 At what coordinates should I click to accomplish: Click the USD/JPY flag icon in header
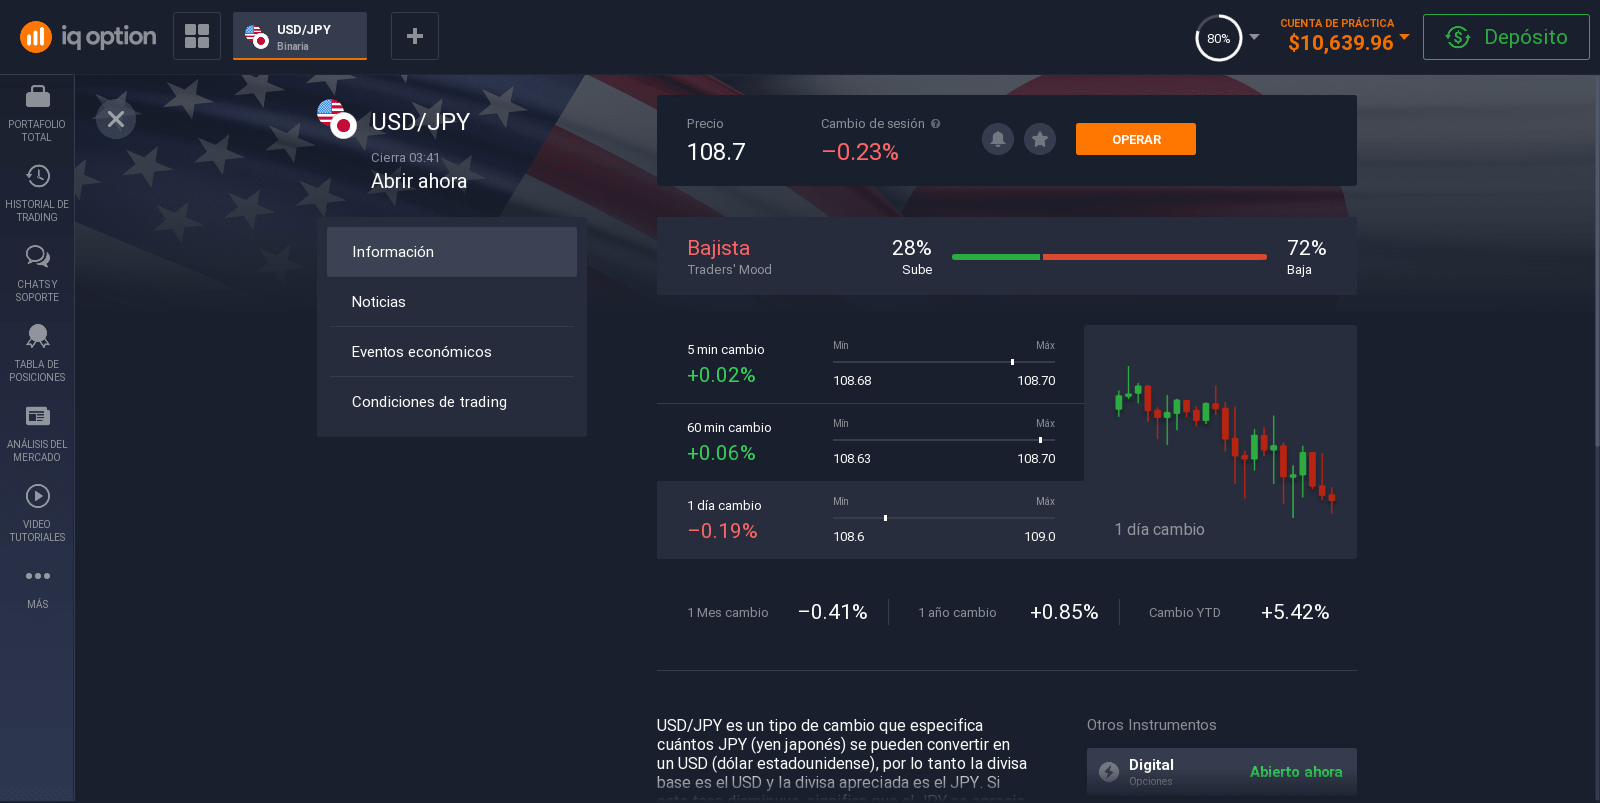(x=336, y=118)
